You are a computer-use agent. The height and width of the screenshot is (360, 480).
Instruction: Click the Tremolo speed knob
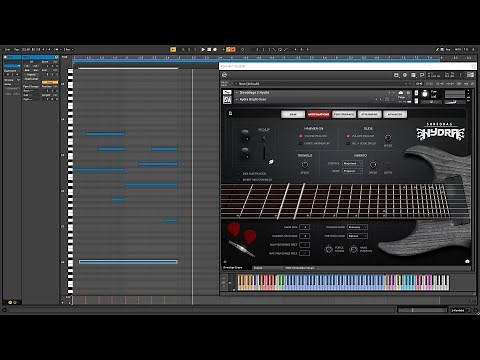[304, 165]
